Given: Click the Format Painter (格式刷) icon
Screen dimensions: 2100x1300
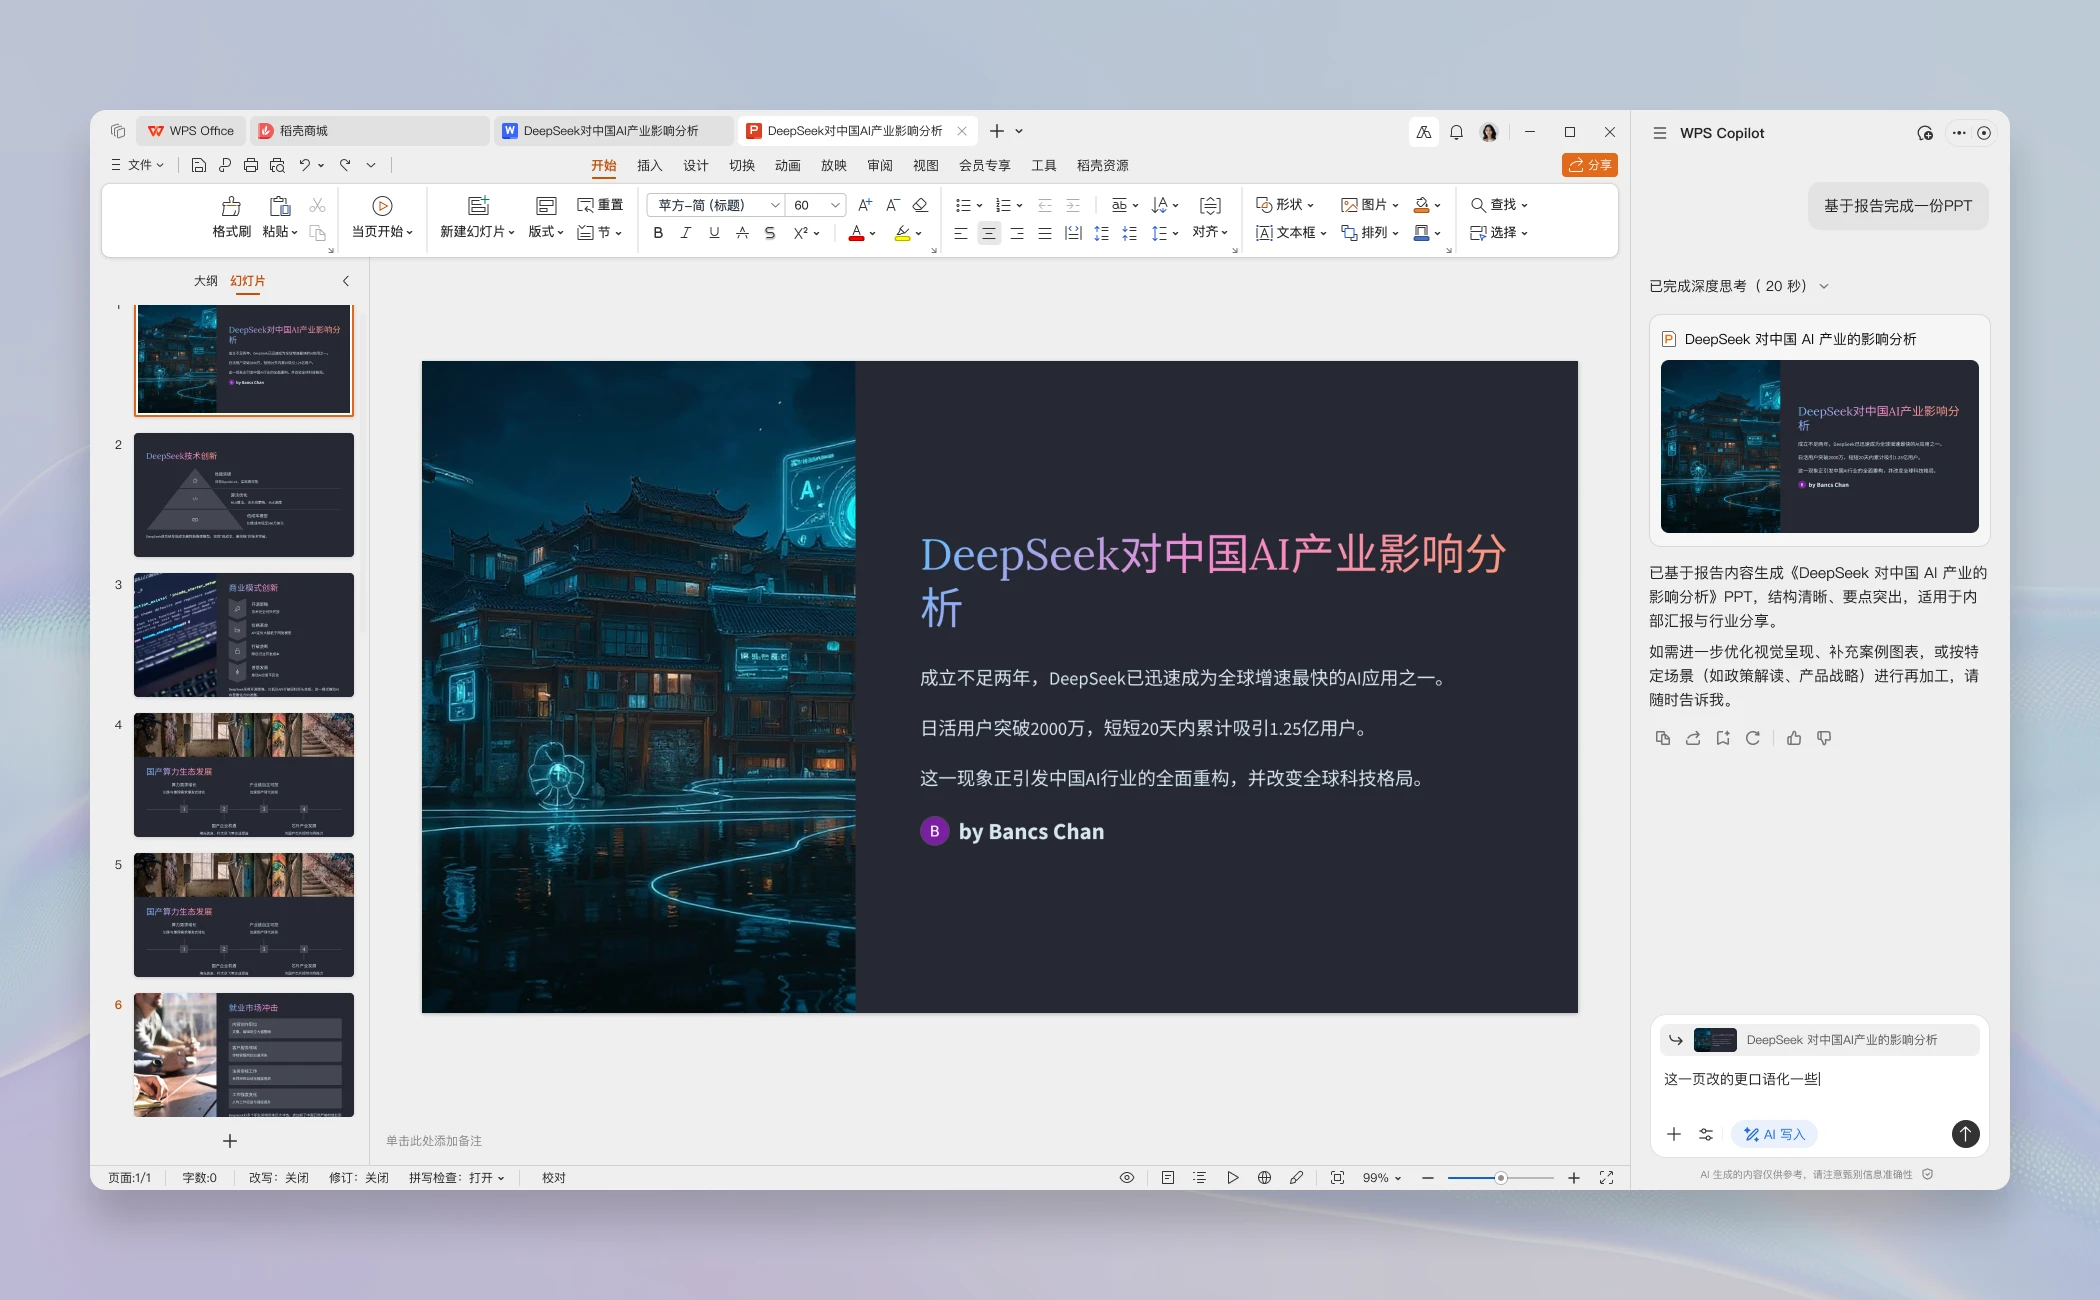Looking at the screenshot, I should (x=231, y=206).
